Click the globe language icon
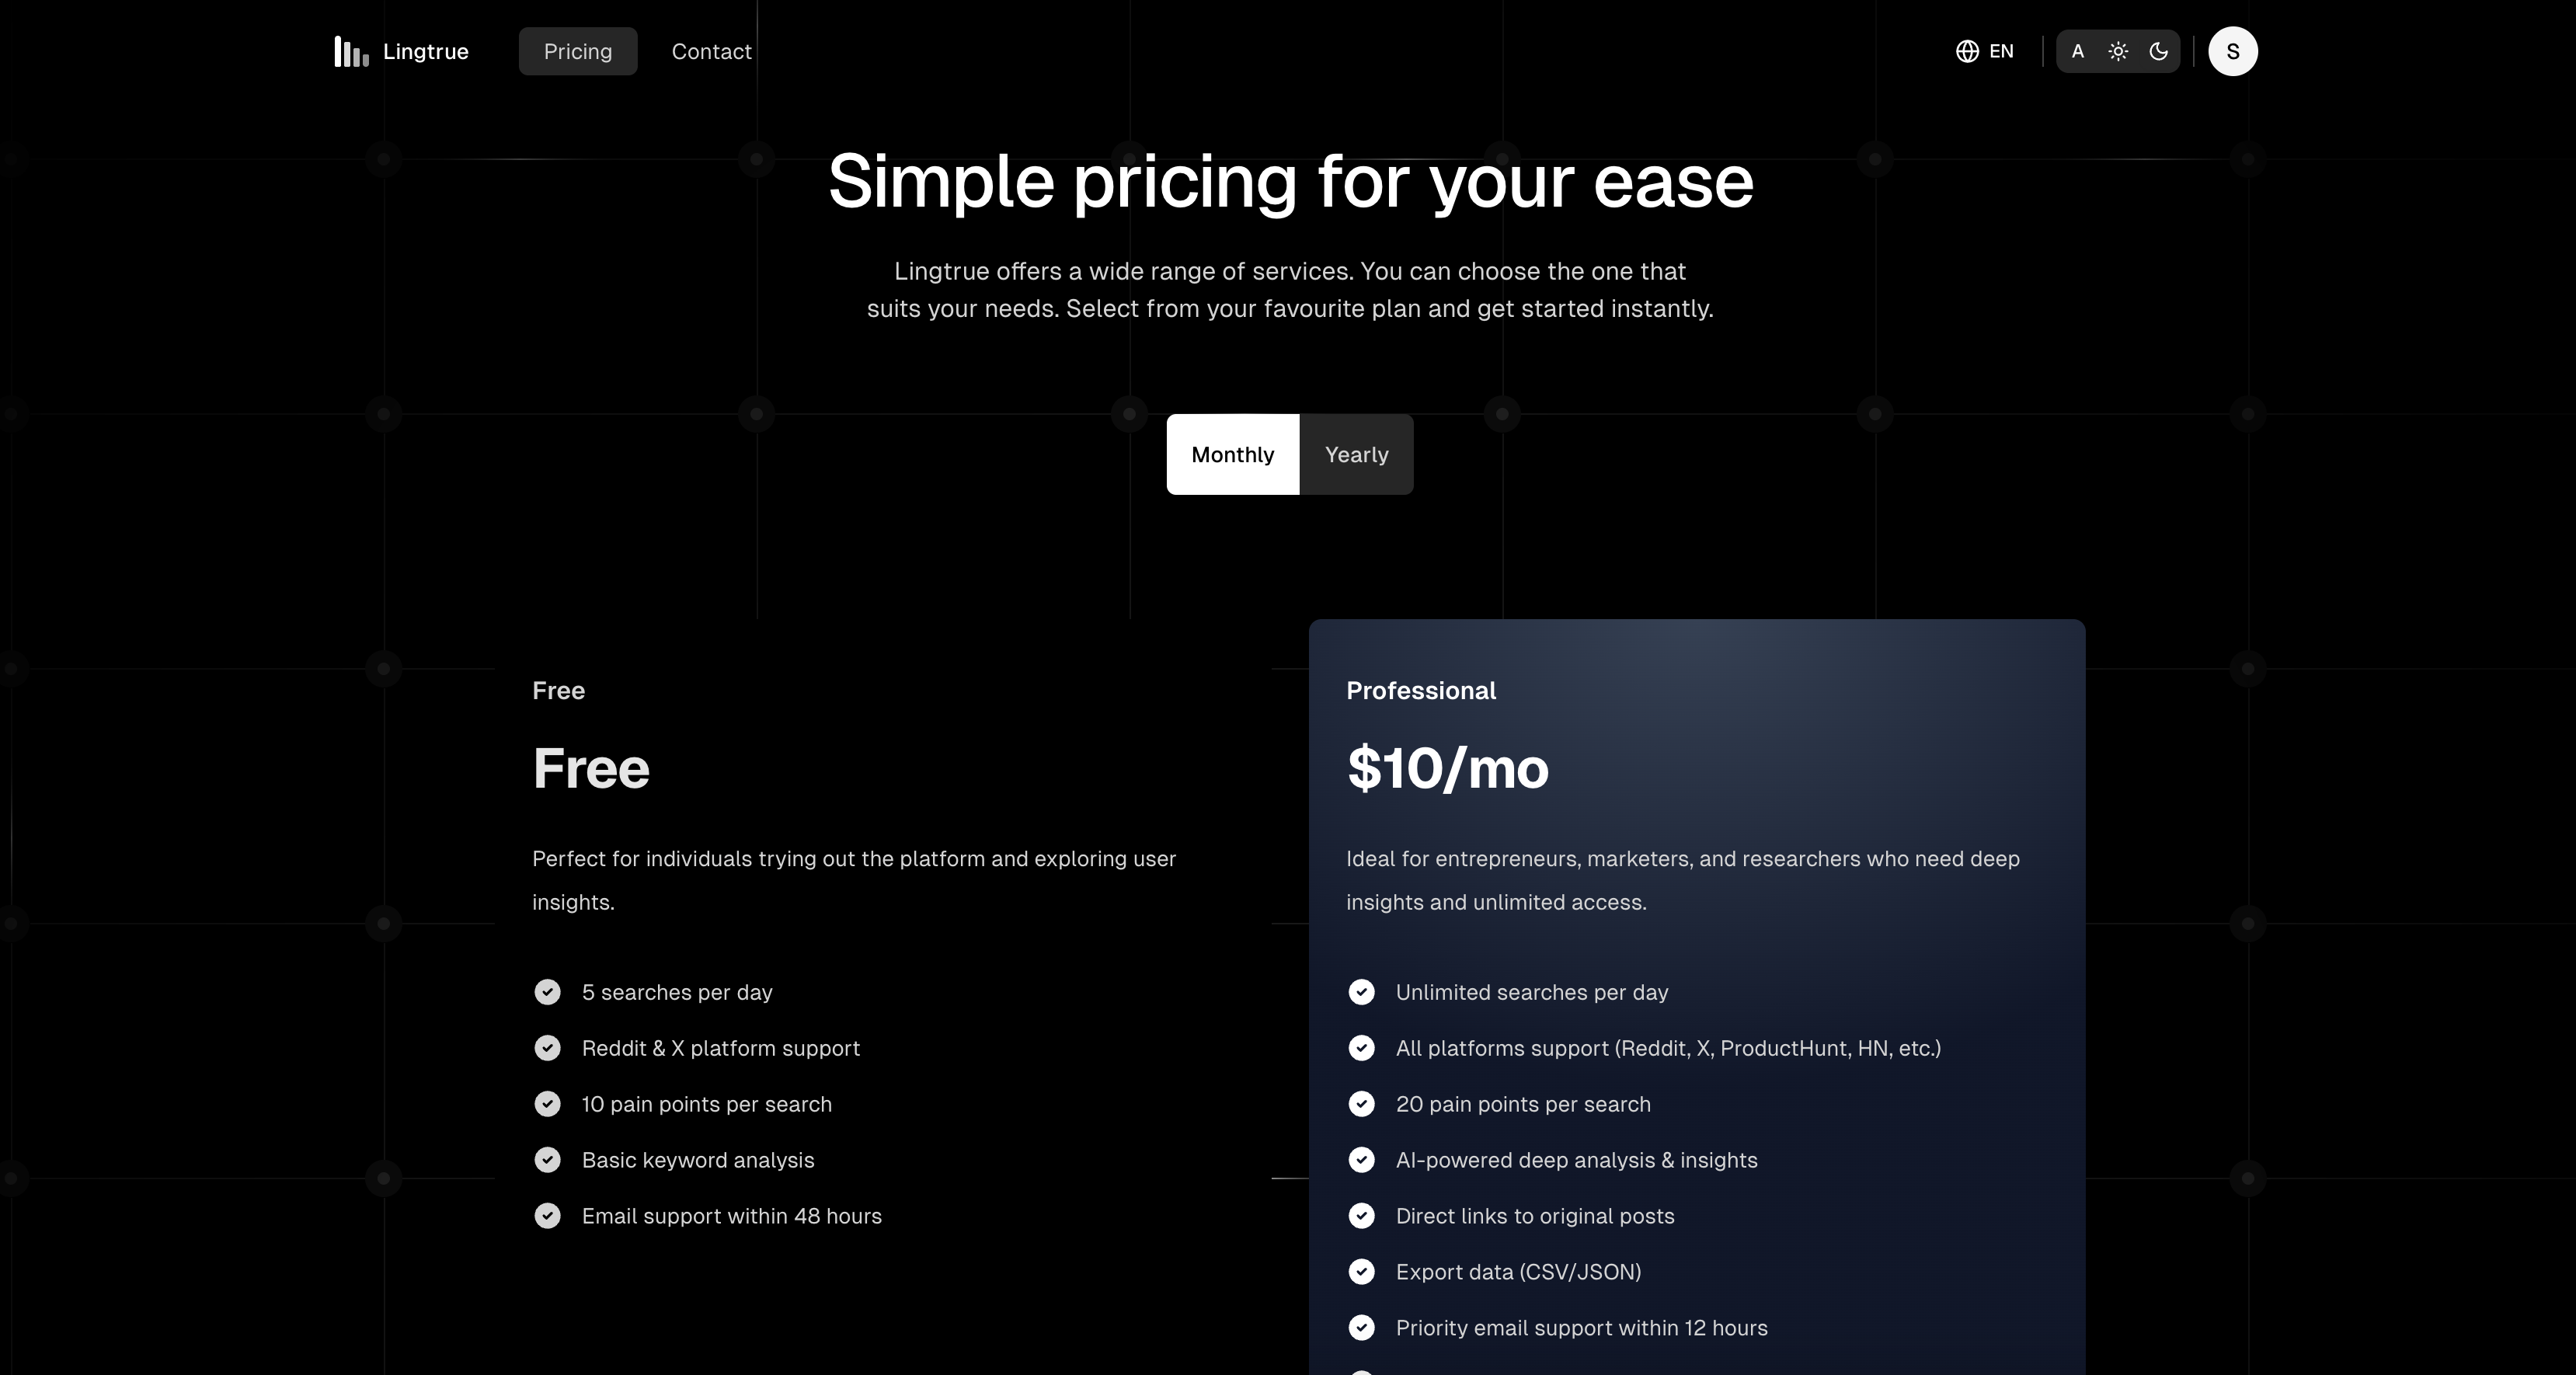 [x=1967, y=51]
